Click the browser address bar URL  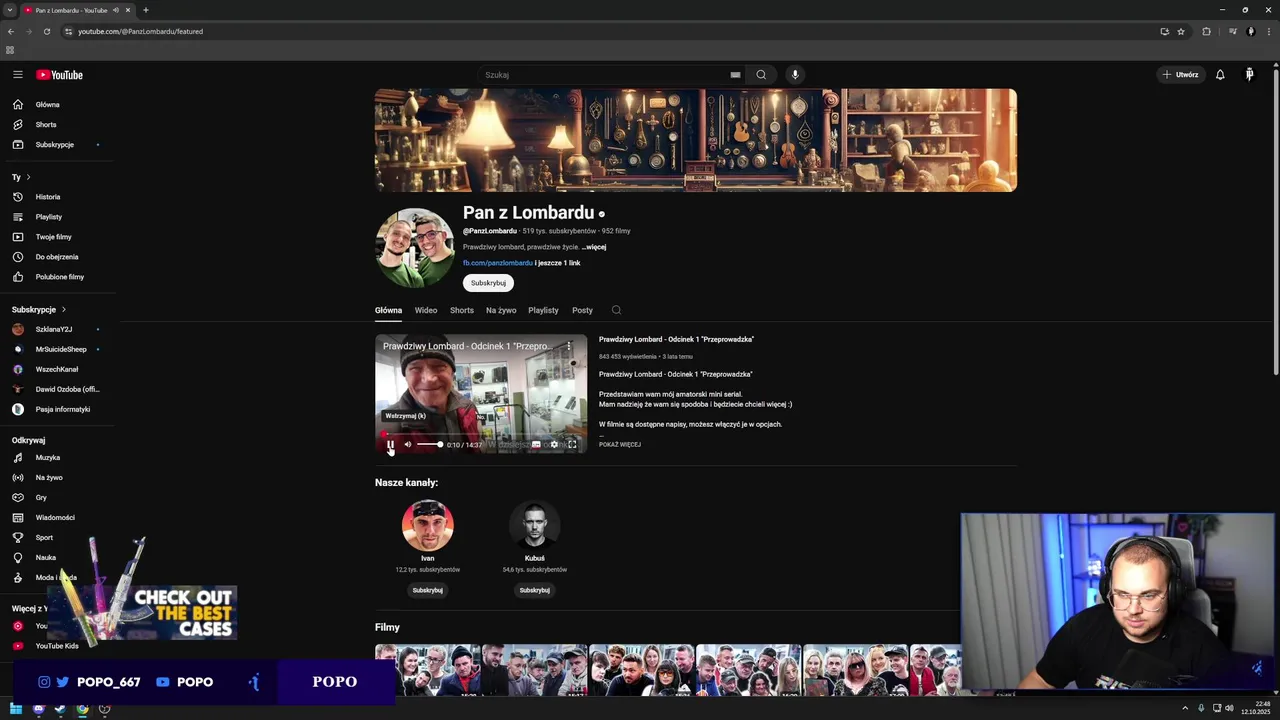(140, 31)
